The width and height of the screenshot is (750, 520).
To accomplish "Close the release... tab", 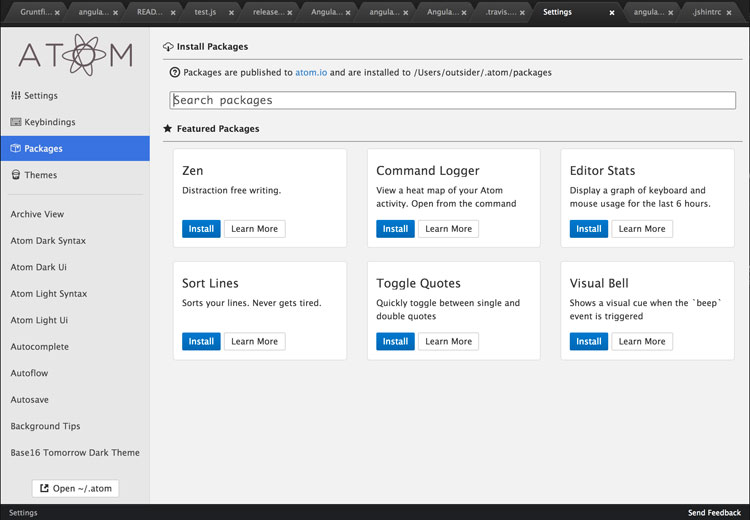I will coord(290,13).
